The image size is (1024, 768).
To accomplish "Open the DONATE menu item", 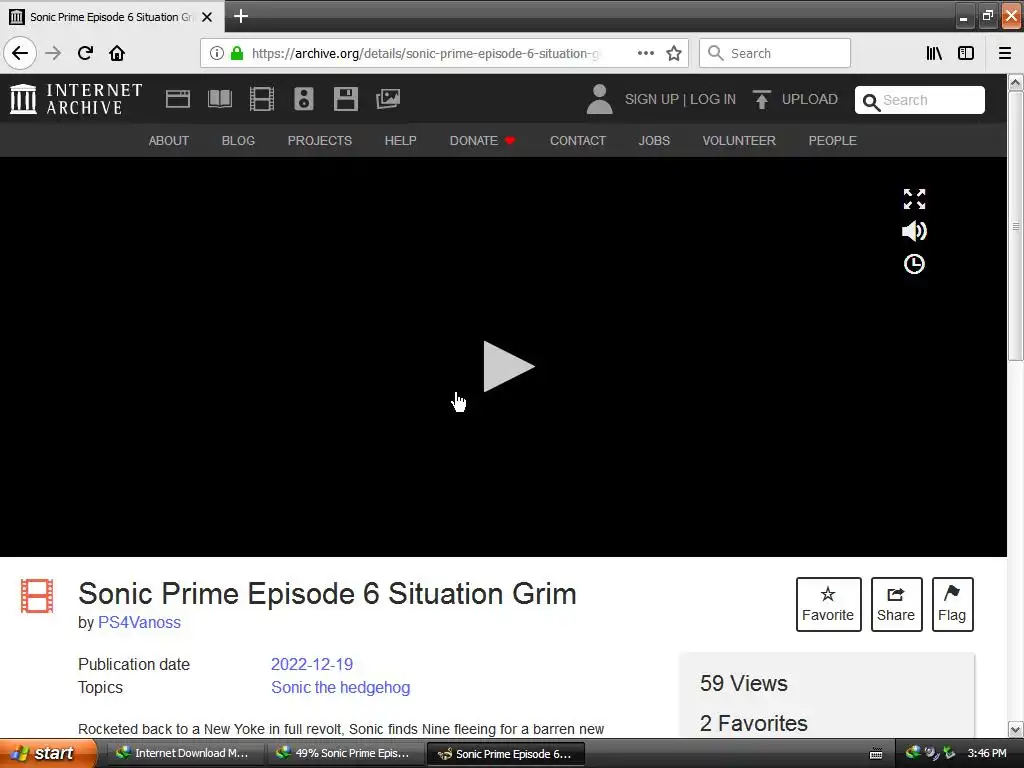I will pyautogui.click(x=482, y=140).
